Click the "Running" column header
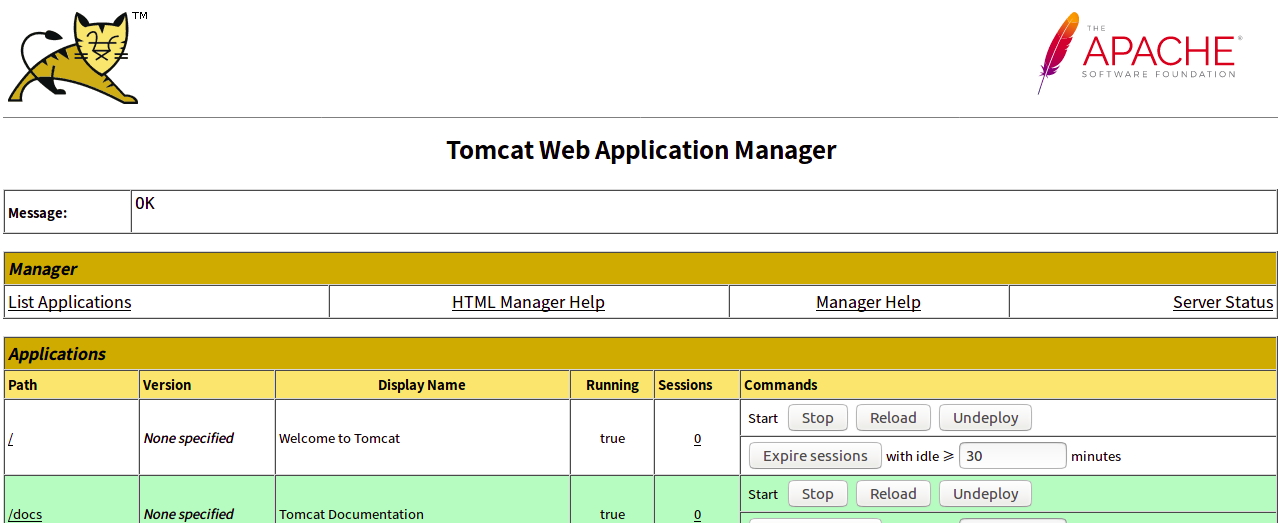 coord(612,385)
